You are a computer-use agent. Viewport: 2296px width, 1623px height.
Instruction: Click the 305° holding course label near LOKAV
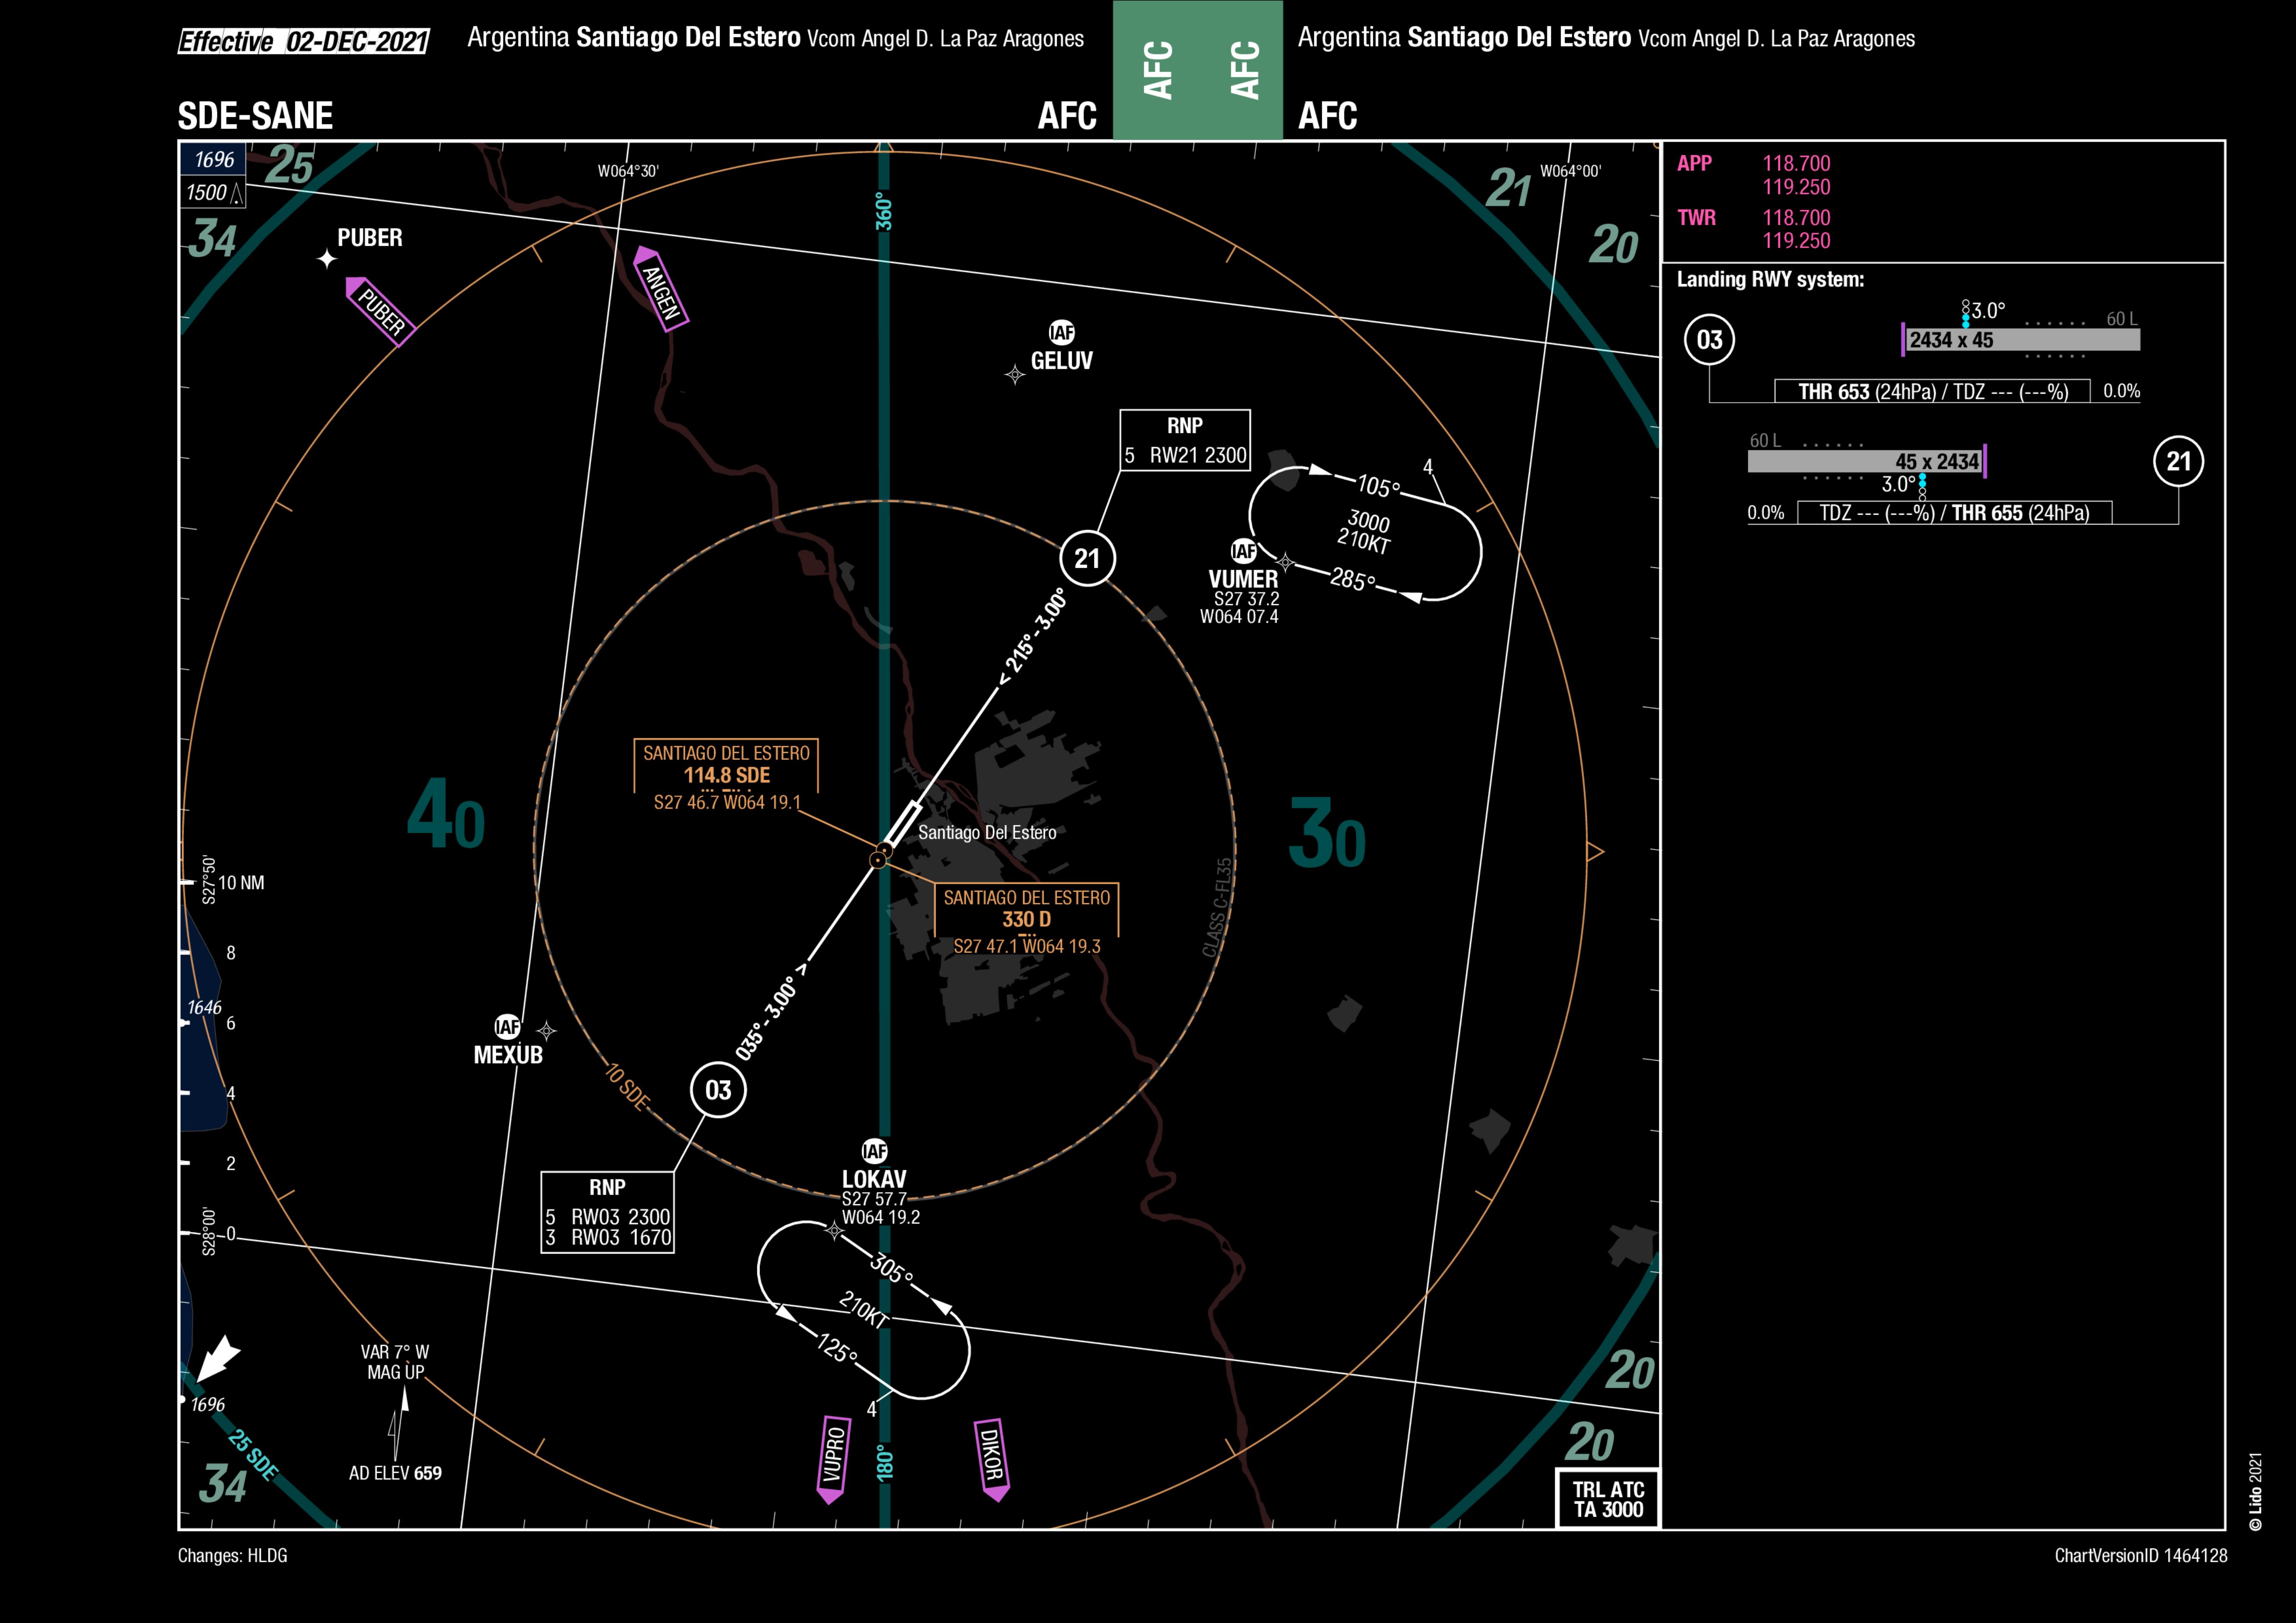tap(890, 1269)
